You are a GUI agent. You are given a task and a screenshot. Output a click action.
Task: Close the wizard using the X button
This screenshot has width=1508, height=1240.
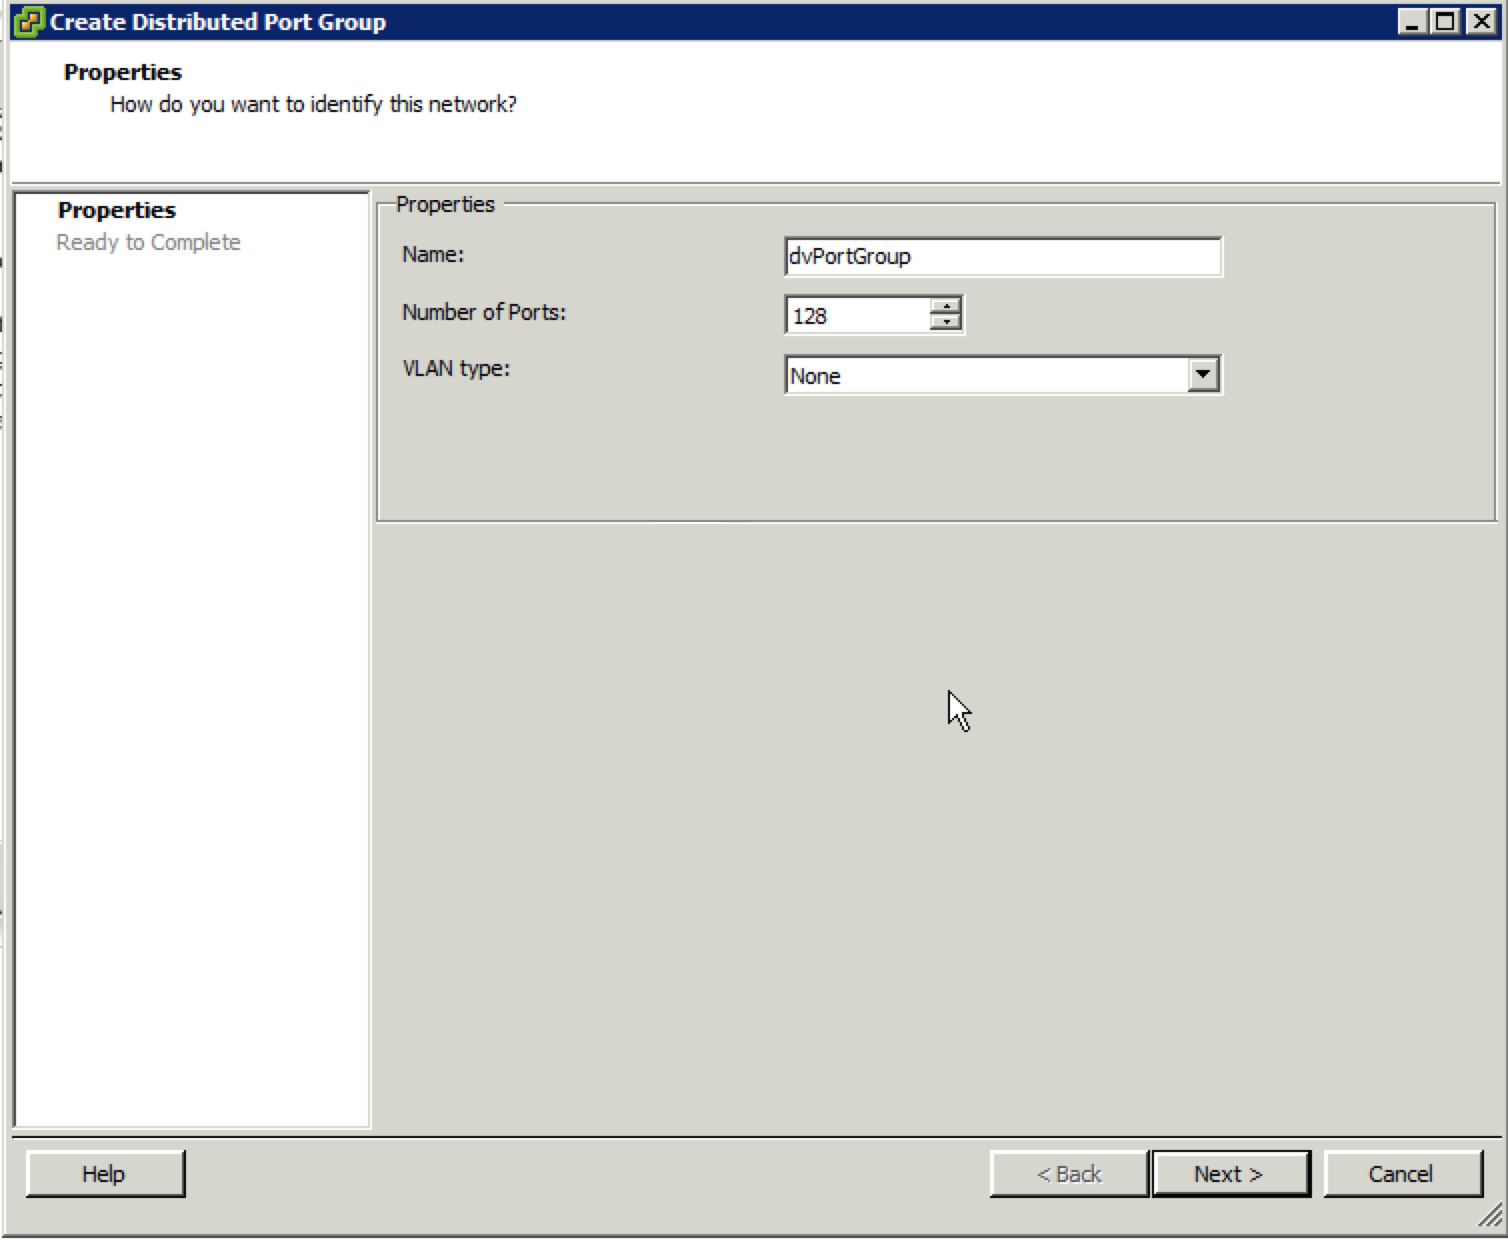click(x=1480, y=21)
